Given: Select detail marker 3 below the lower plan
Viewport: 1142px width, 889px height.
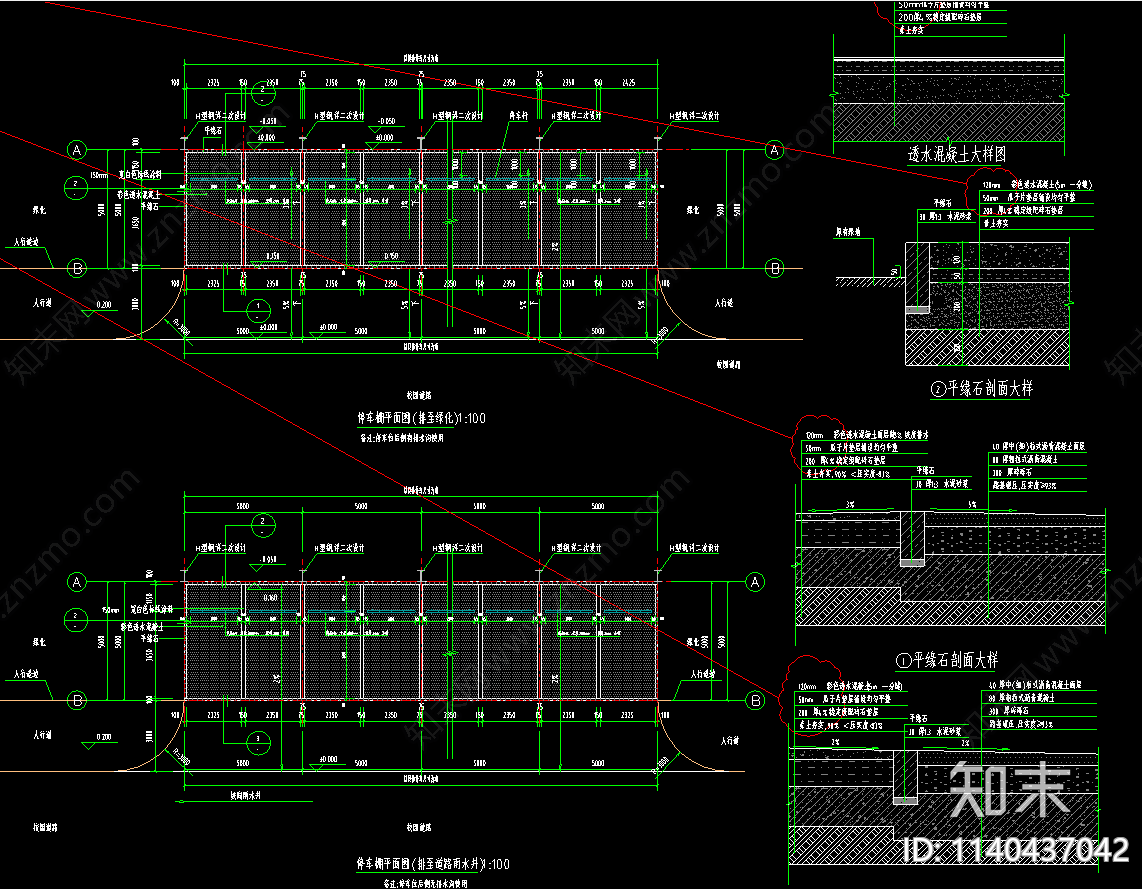Looking at the screenshot, I should click(258, 739).
